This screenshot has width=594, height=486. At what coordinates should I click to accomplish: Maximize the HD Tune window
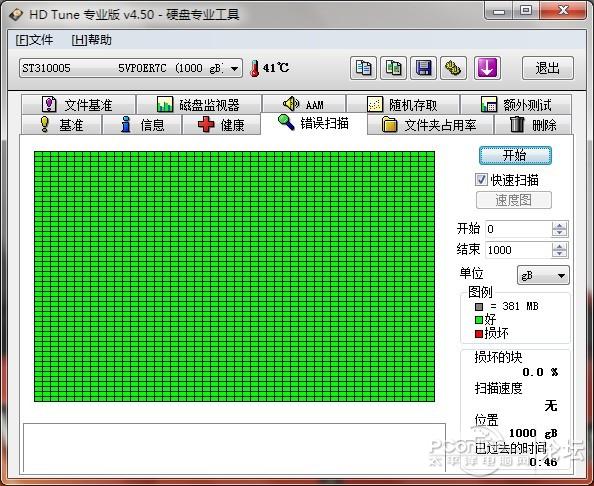click(526, 11)
